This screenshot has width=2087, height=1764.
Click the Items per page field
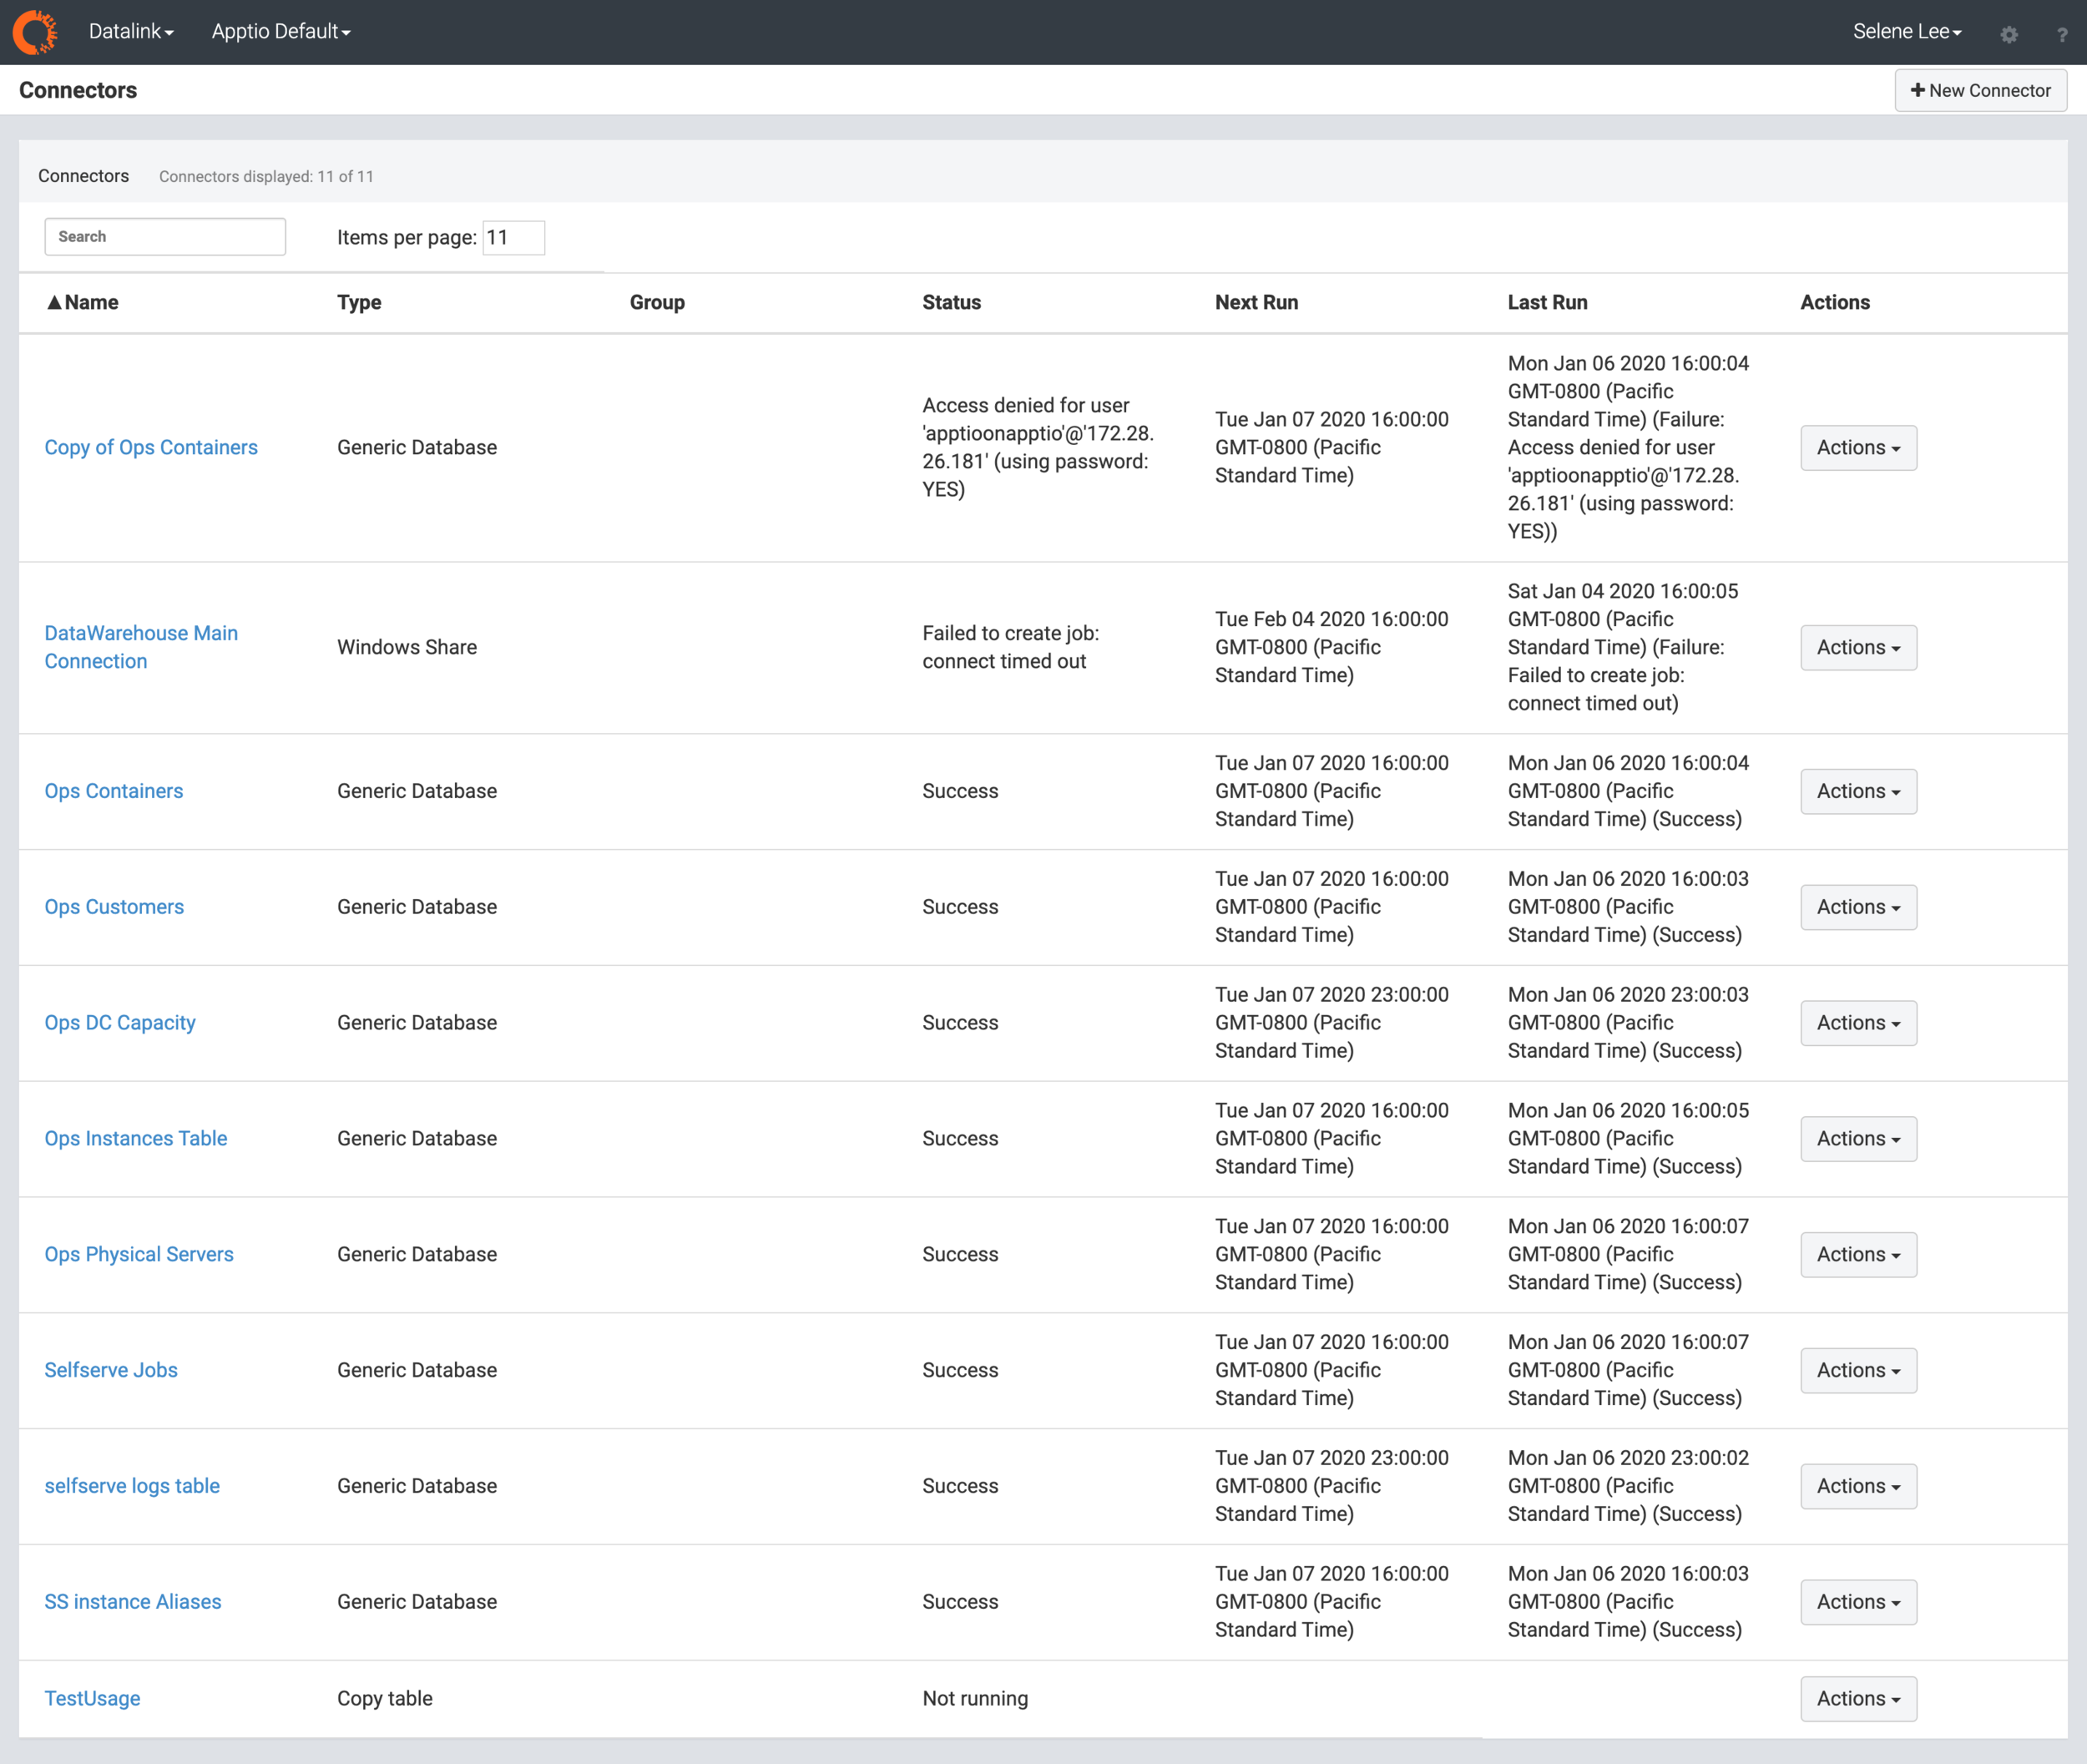513,238
